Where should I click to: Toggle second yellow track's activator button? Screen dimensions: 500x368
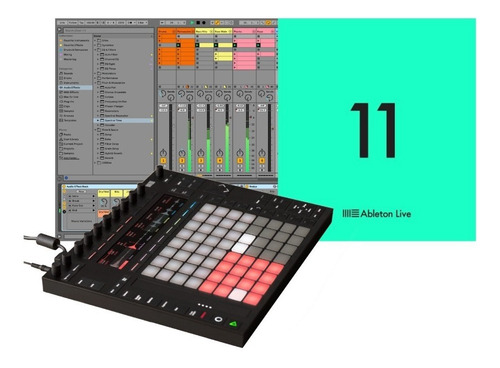tap(220, 161)
